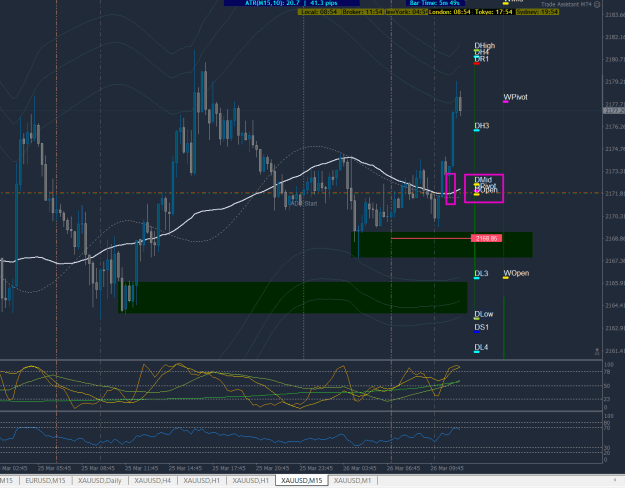Select the upper green zone with red line

click(442, 245)
